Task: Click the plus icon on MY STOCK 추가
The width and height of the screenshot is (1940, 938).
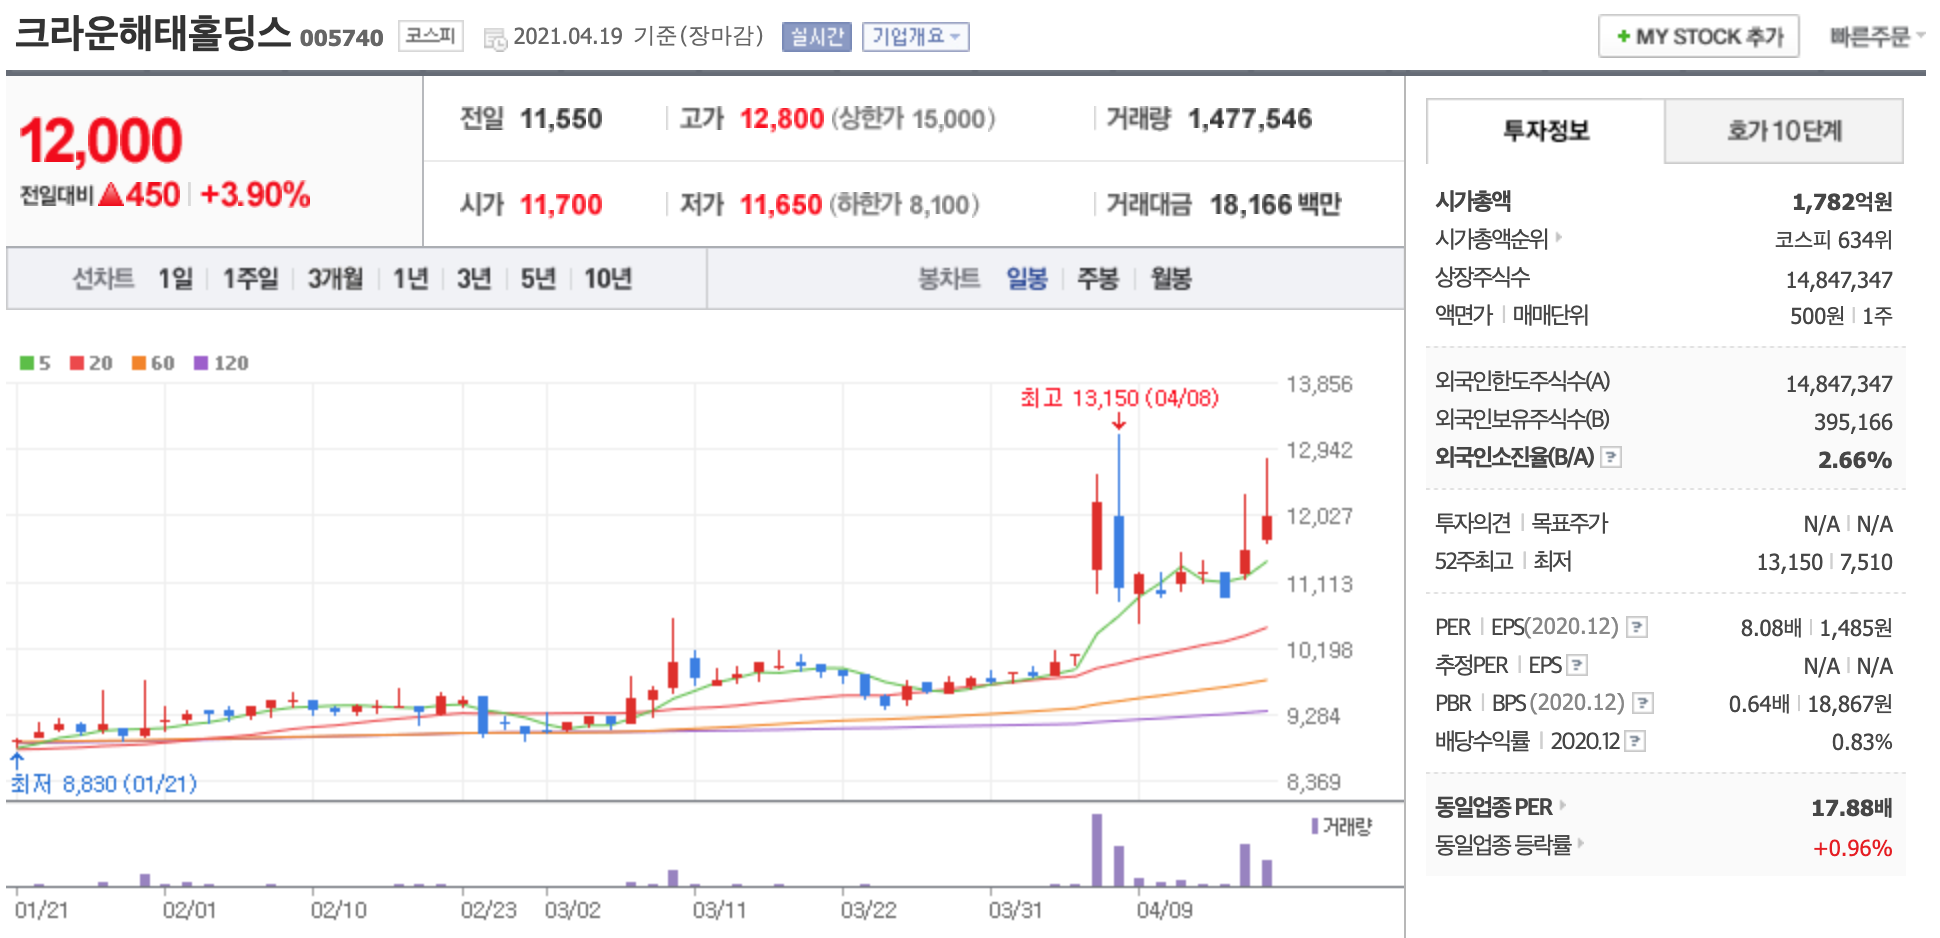Action: click(1623, 37)
